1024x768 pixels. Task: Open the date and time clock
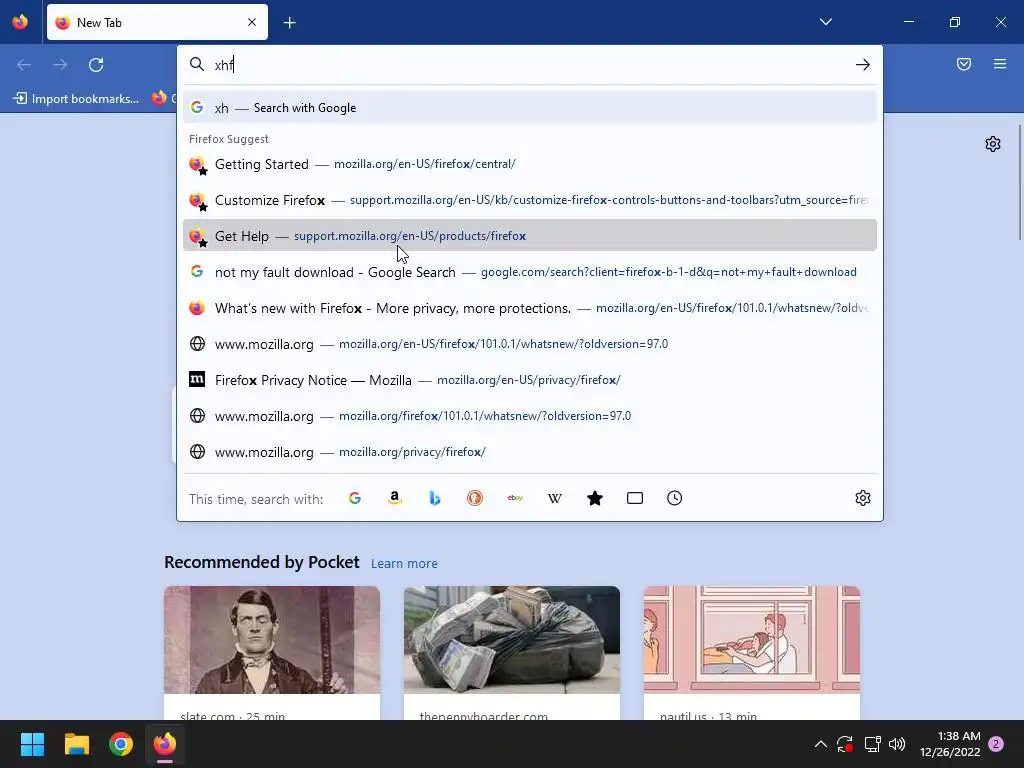[950, 744]
